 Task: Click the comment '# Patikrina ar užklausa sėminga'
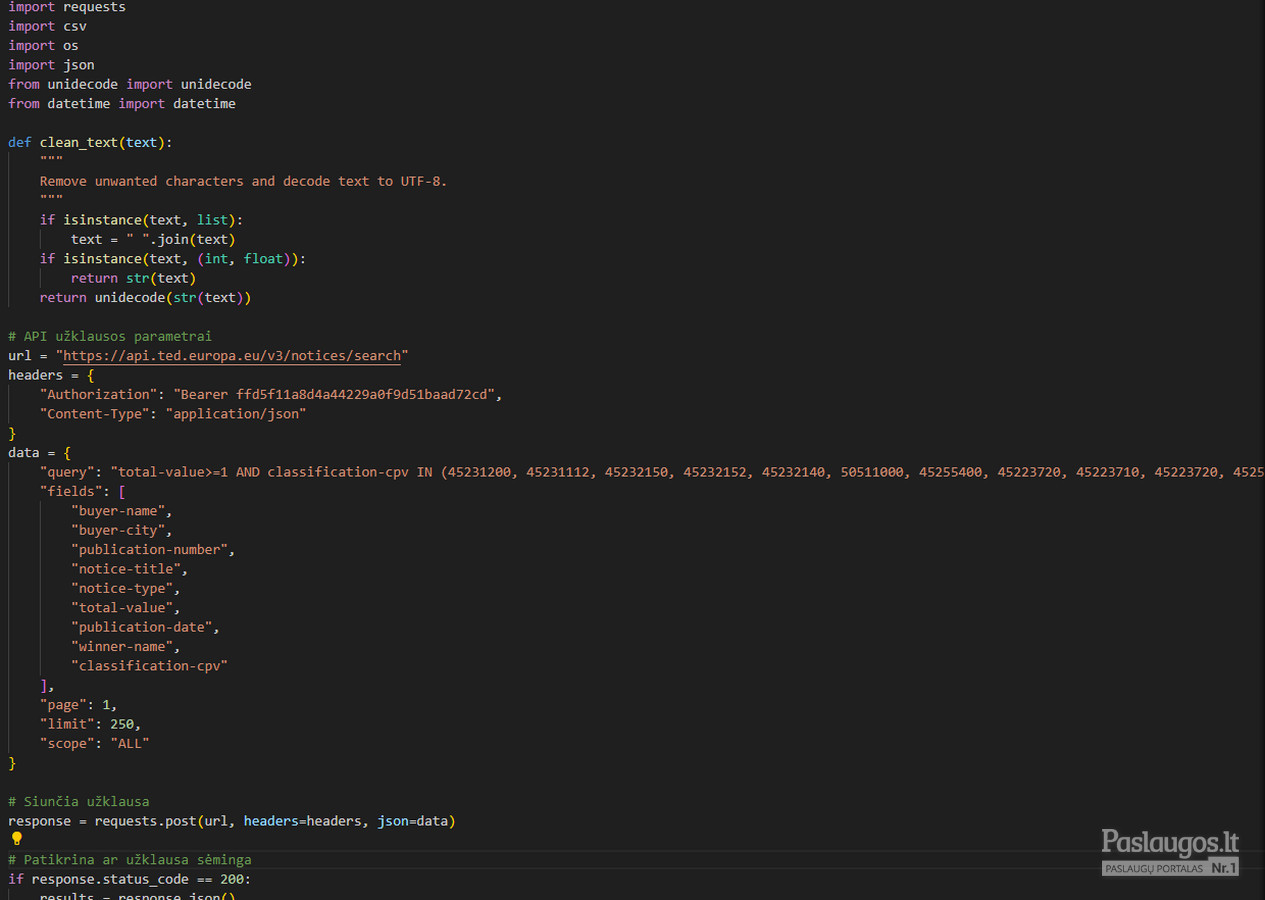[x=130, y=860]
